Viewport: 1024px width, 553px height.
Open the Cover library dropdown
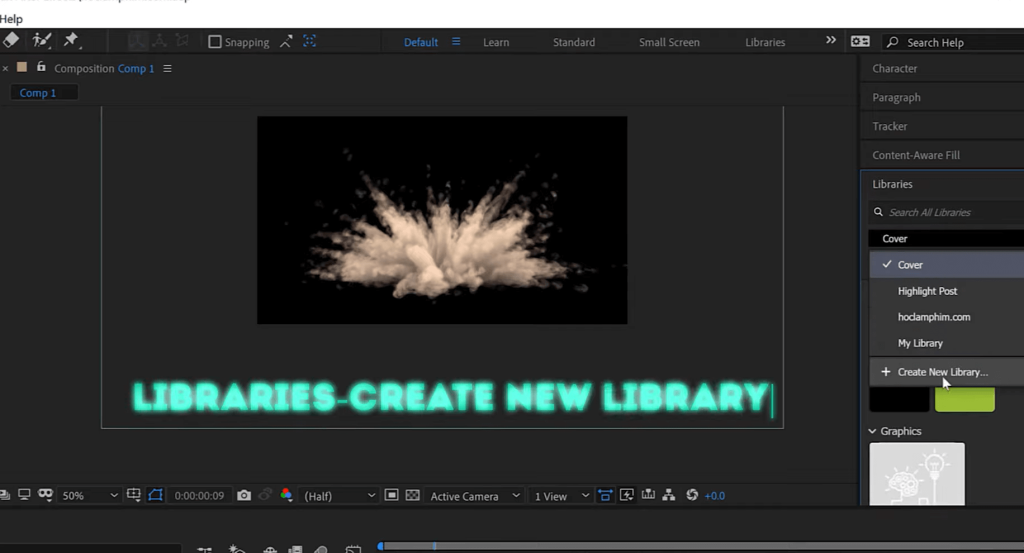946,239
